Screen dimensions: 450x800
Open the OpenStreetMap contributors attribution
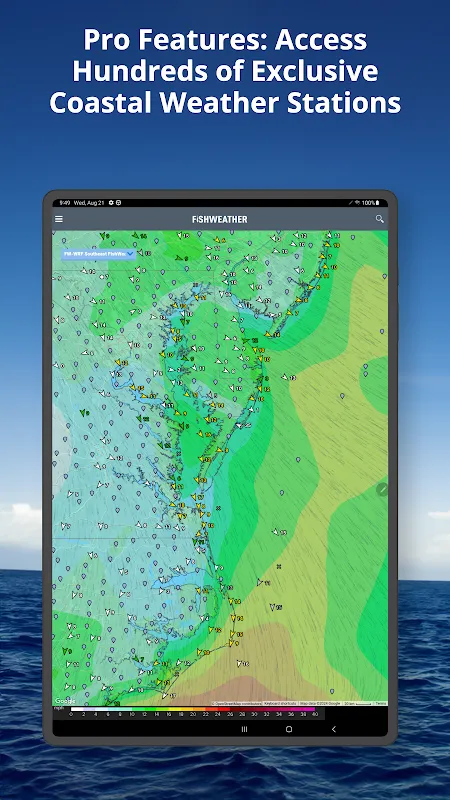click(x=236, y=703)
